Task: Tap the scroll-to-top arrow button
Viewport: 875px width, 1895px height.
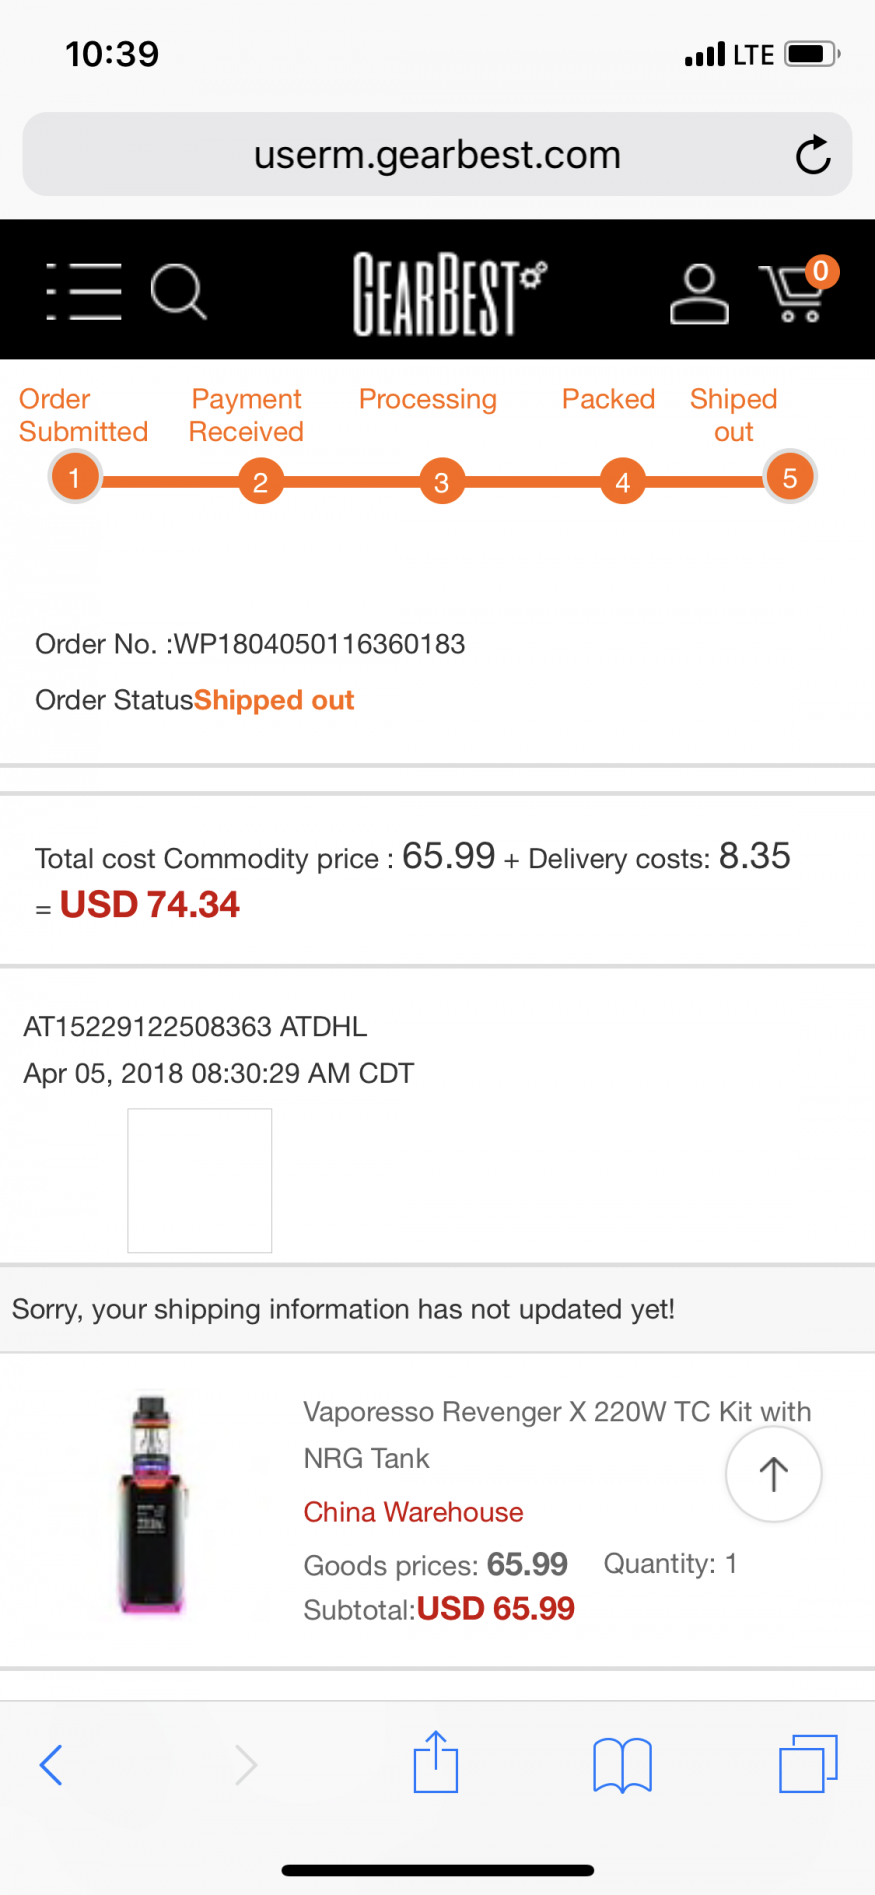Action: (x=773, y=1474)
